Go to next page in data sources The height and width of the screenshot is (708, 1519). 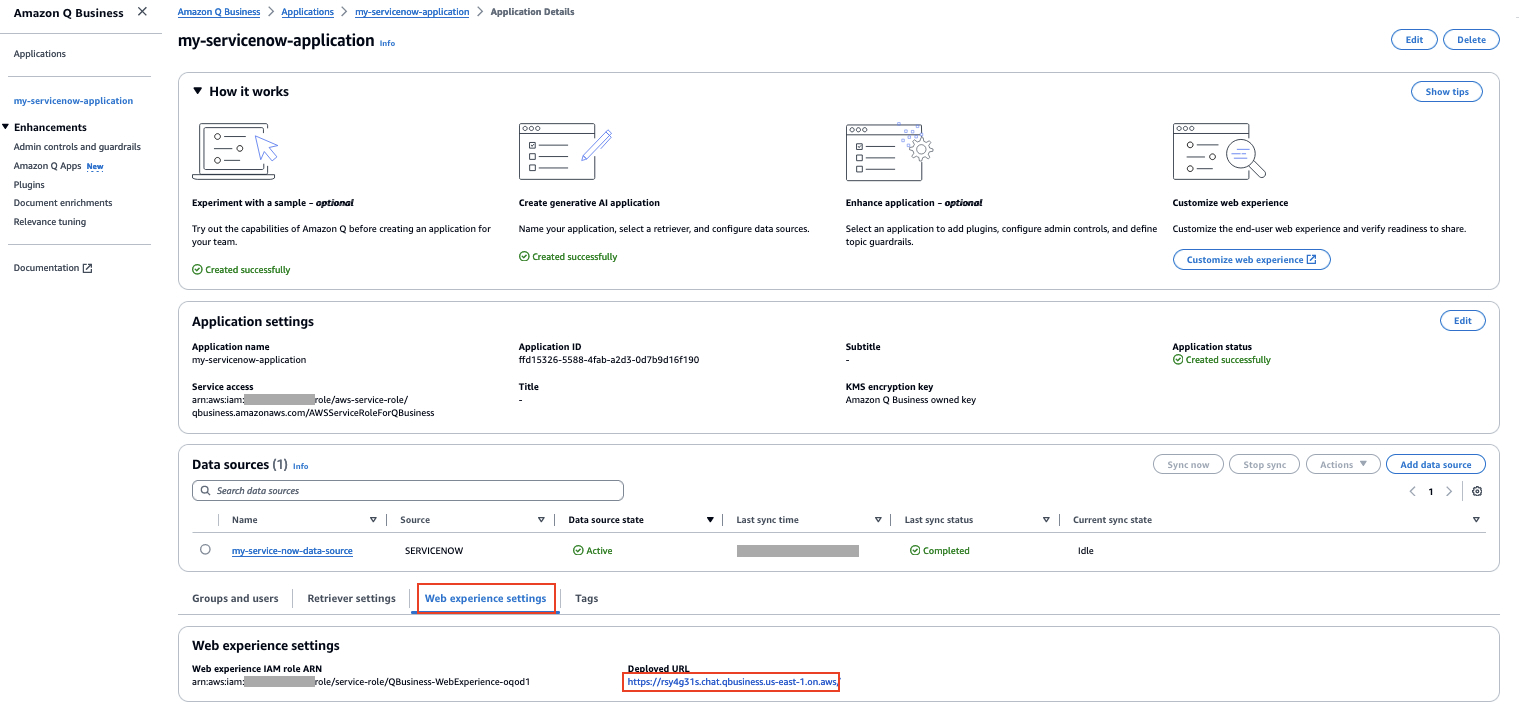coord(1449,491)
